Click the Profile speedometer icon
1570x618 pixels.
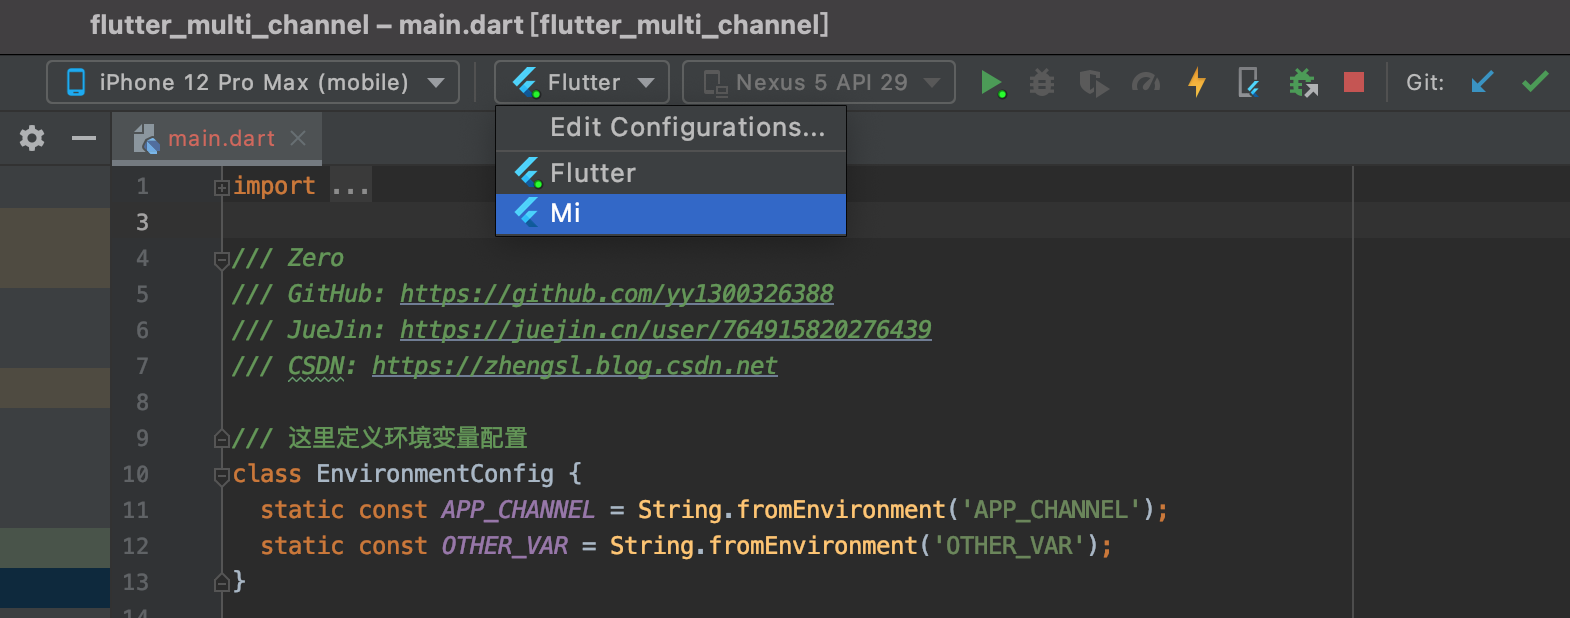[x=1145, y=82]
